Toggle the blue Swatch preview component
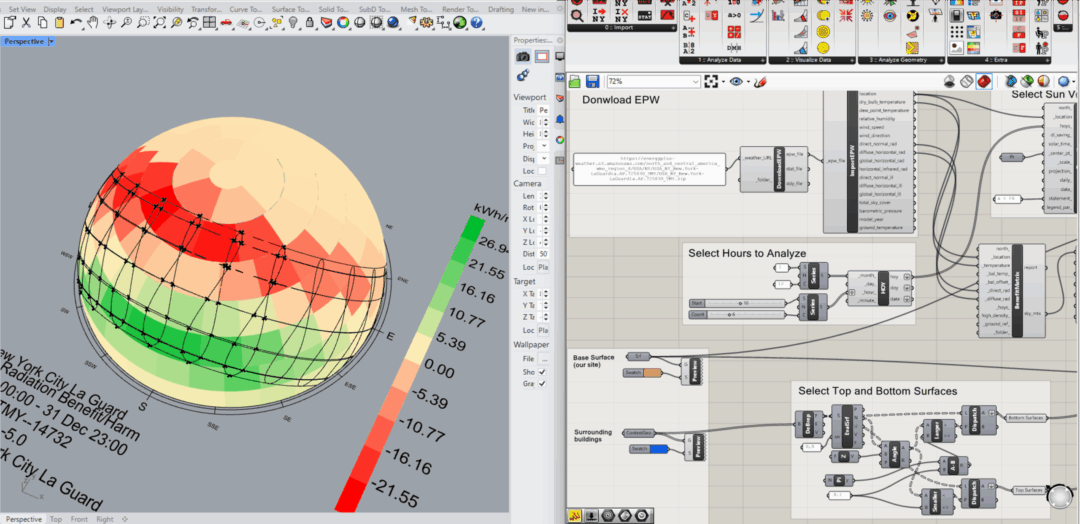This screenshot has width=1080, height=524. point(650,449)
